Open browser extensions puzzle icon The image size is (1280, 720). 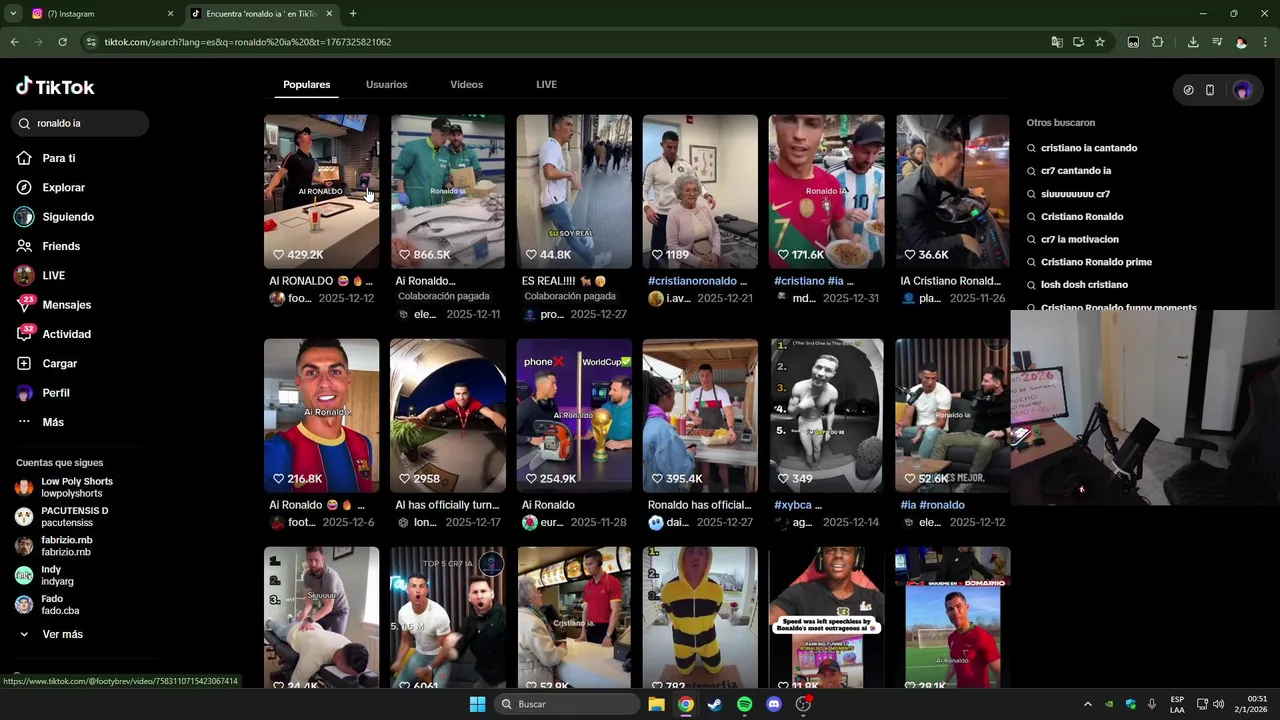coord(1158,42)
